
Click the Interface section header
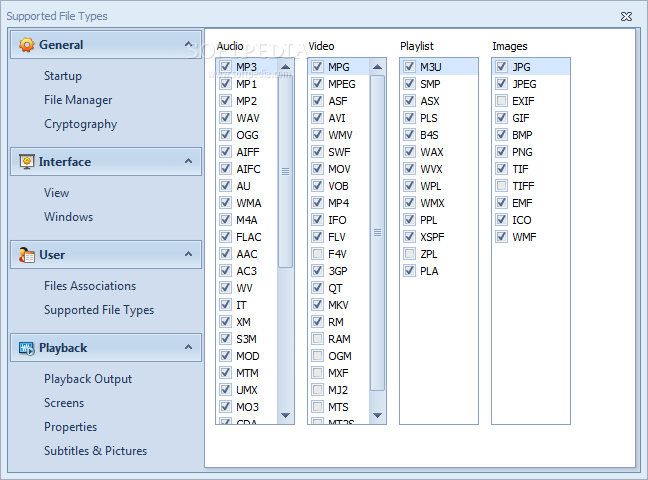(x=106, y=162)
